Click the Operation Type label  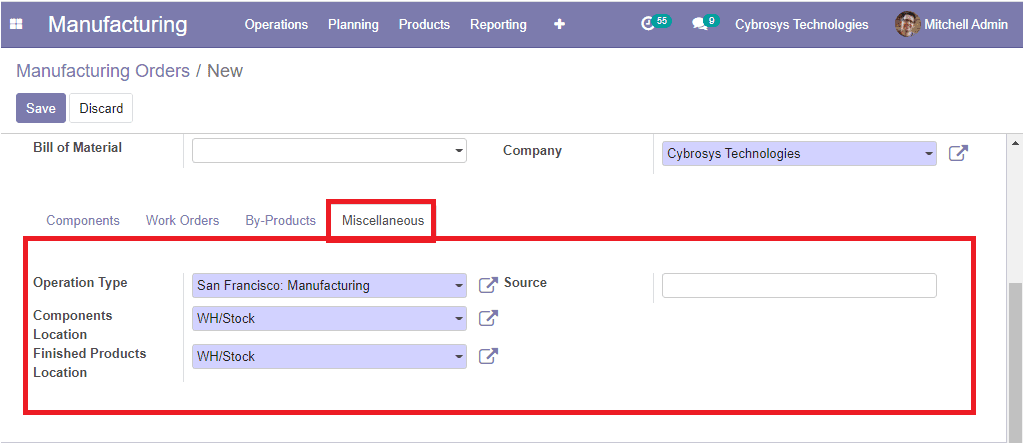80,283
